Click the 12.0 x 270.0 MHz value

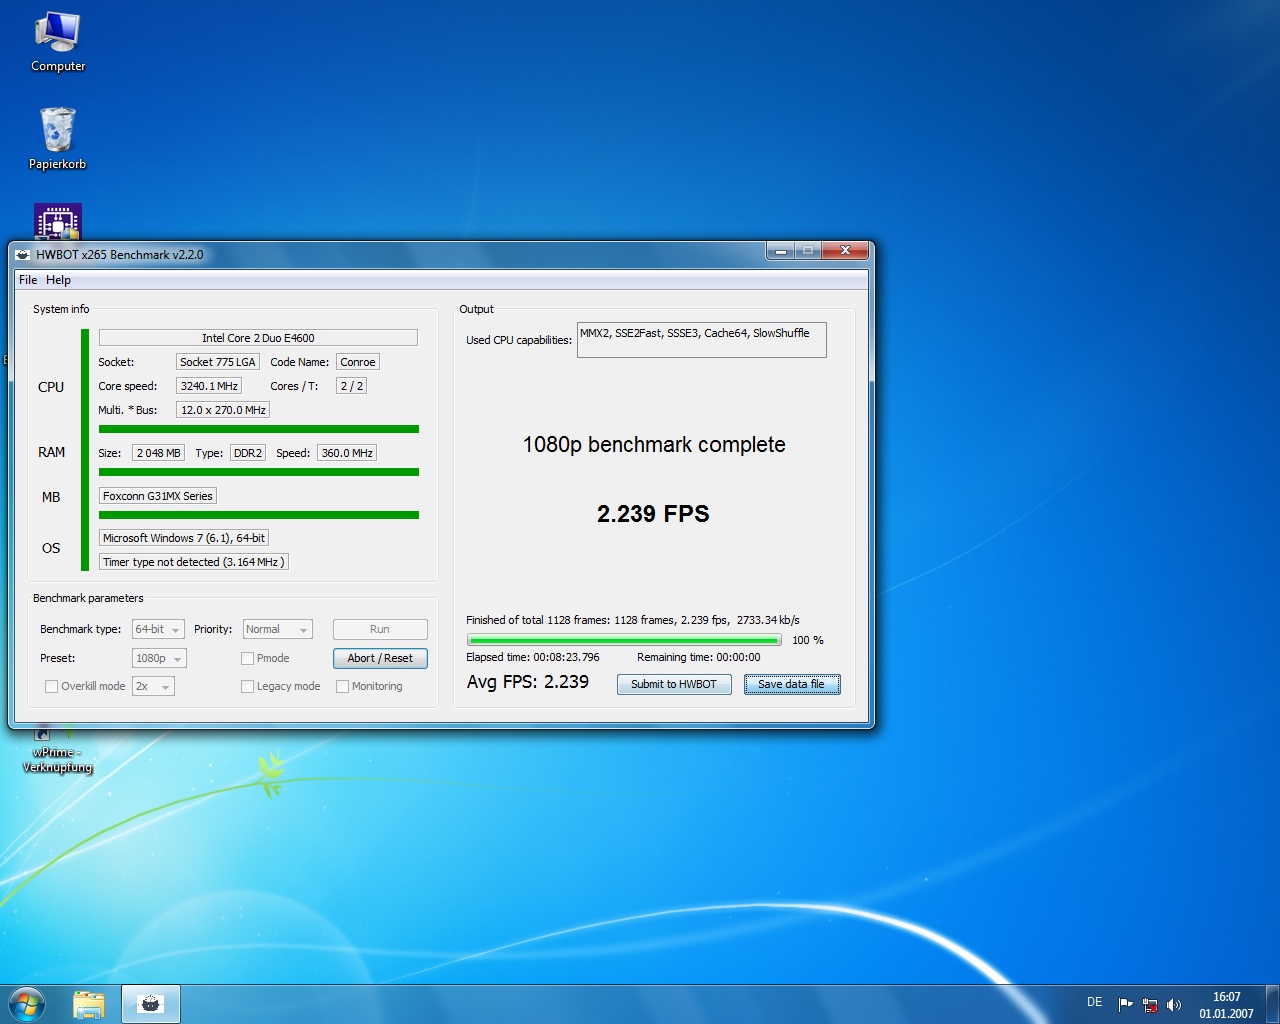223,410
